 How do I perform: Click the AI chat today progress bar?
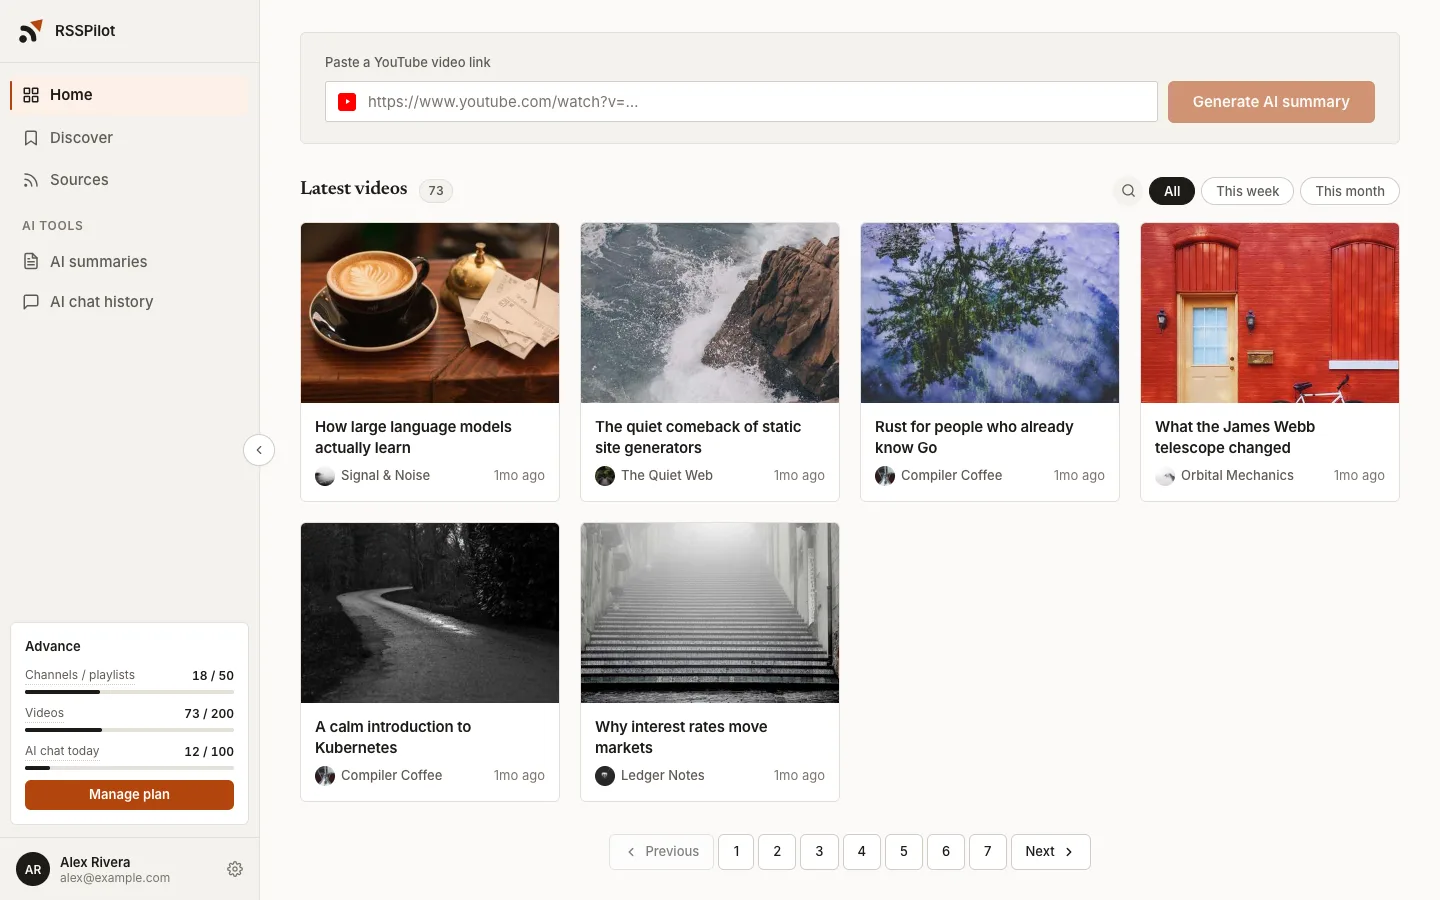point(129,768)
